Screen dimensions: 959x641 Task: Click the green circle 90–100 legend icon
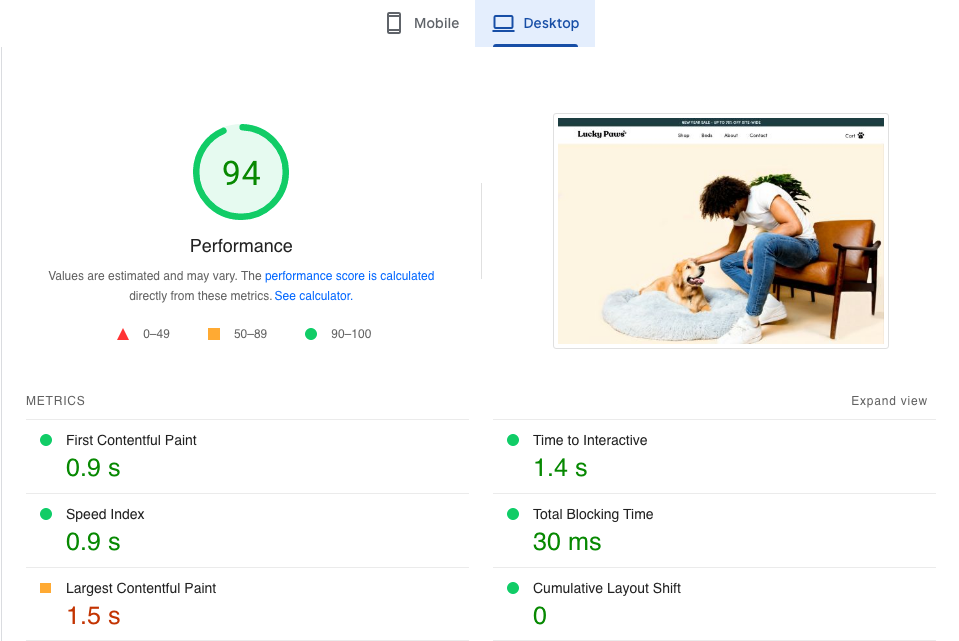point(311,334)
